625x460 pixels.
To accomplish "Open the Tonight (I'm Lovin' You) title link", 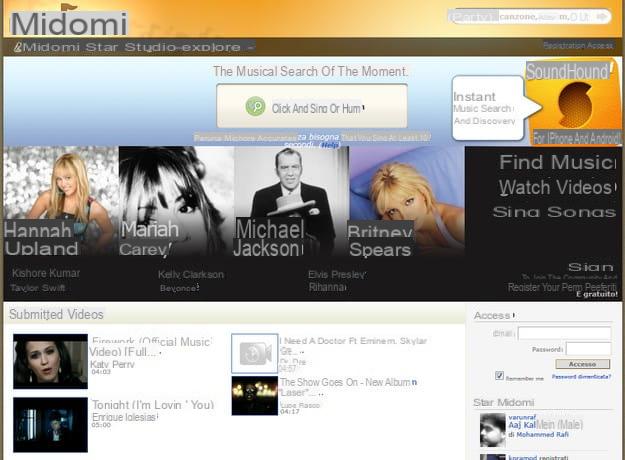I will tap(153, 405).
